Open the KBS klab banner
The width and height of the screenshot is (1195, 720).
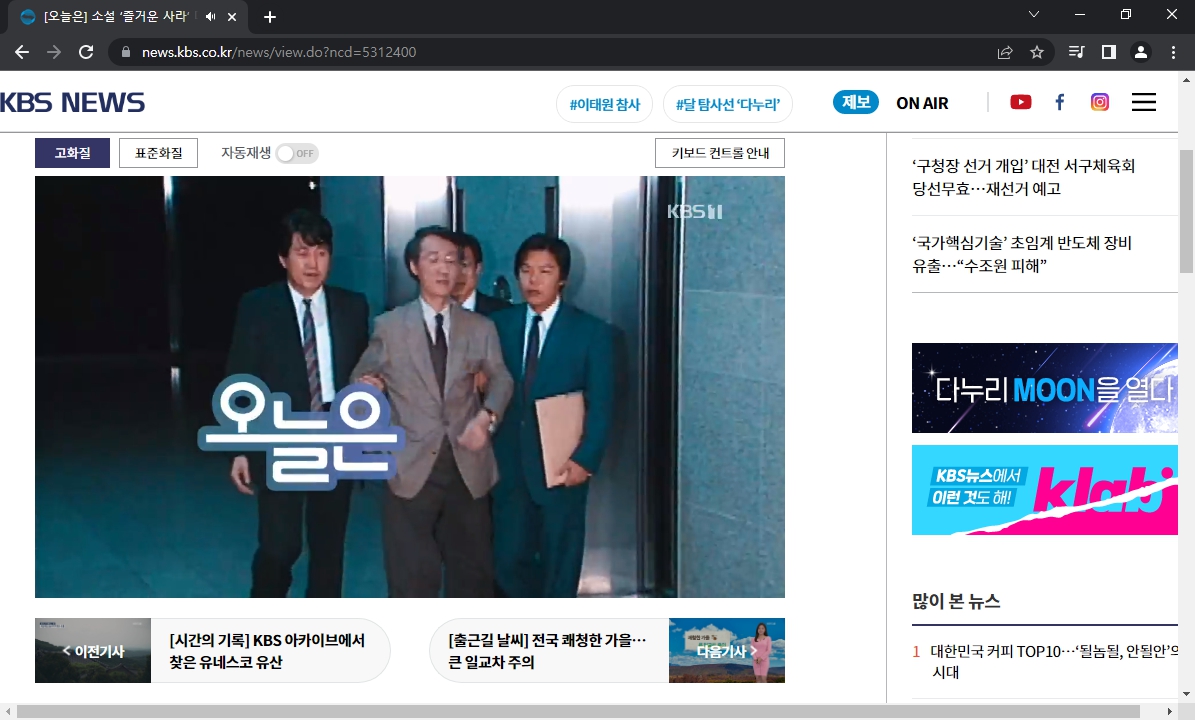pos(1045,490)
